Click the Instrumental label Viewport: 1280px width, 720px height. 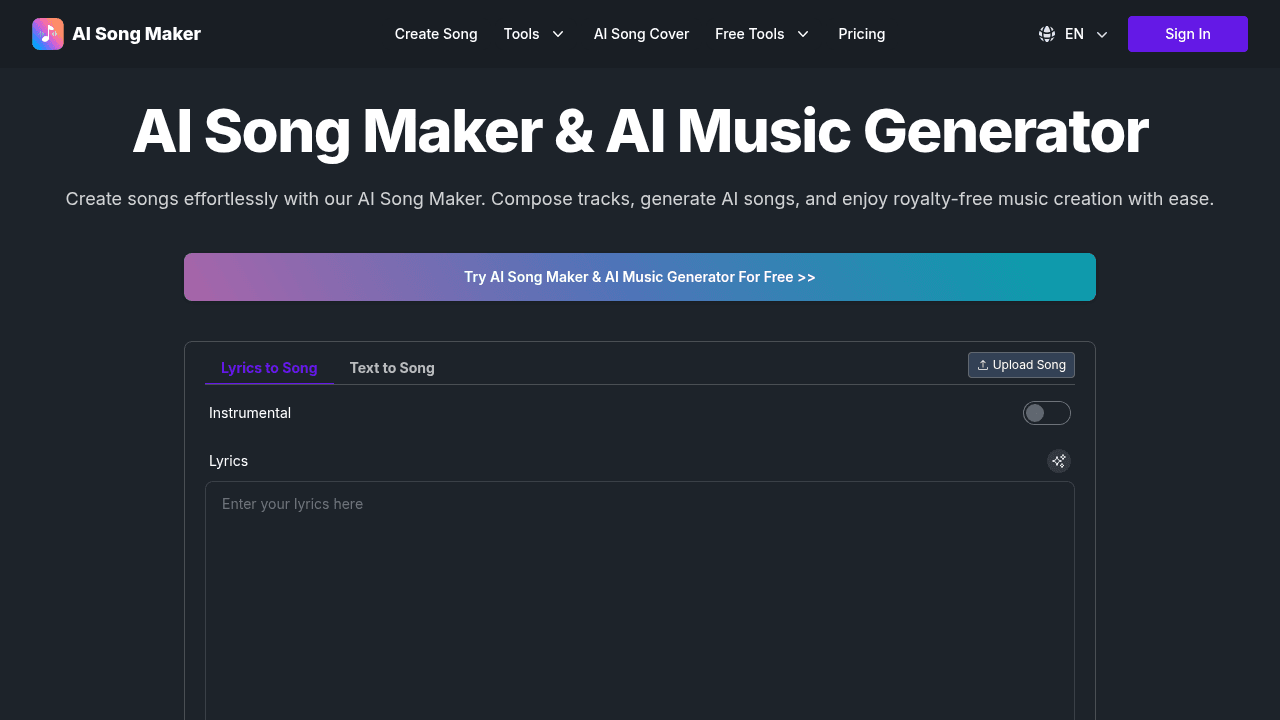[x=250, y=413]
